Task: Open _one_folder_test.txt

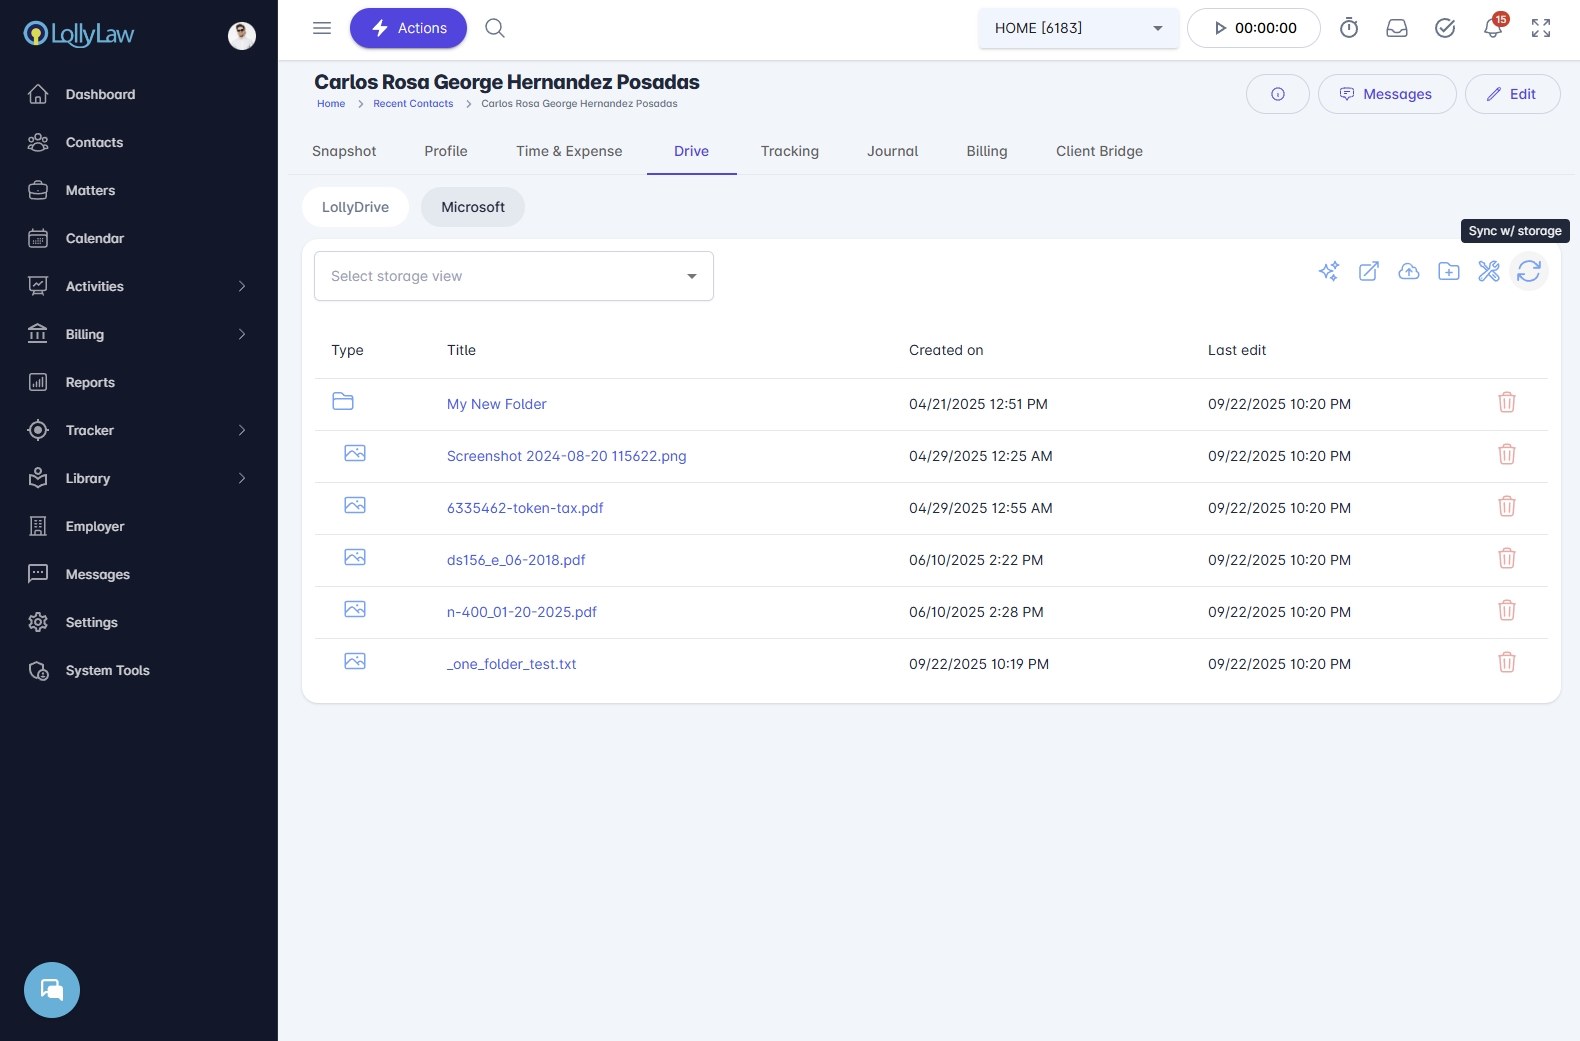Action: (512, 664)
